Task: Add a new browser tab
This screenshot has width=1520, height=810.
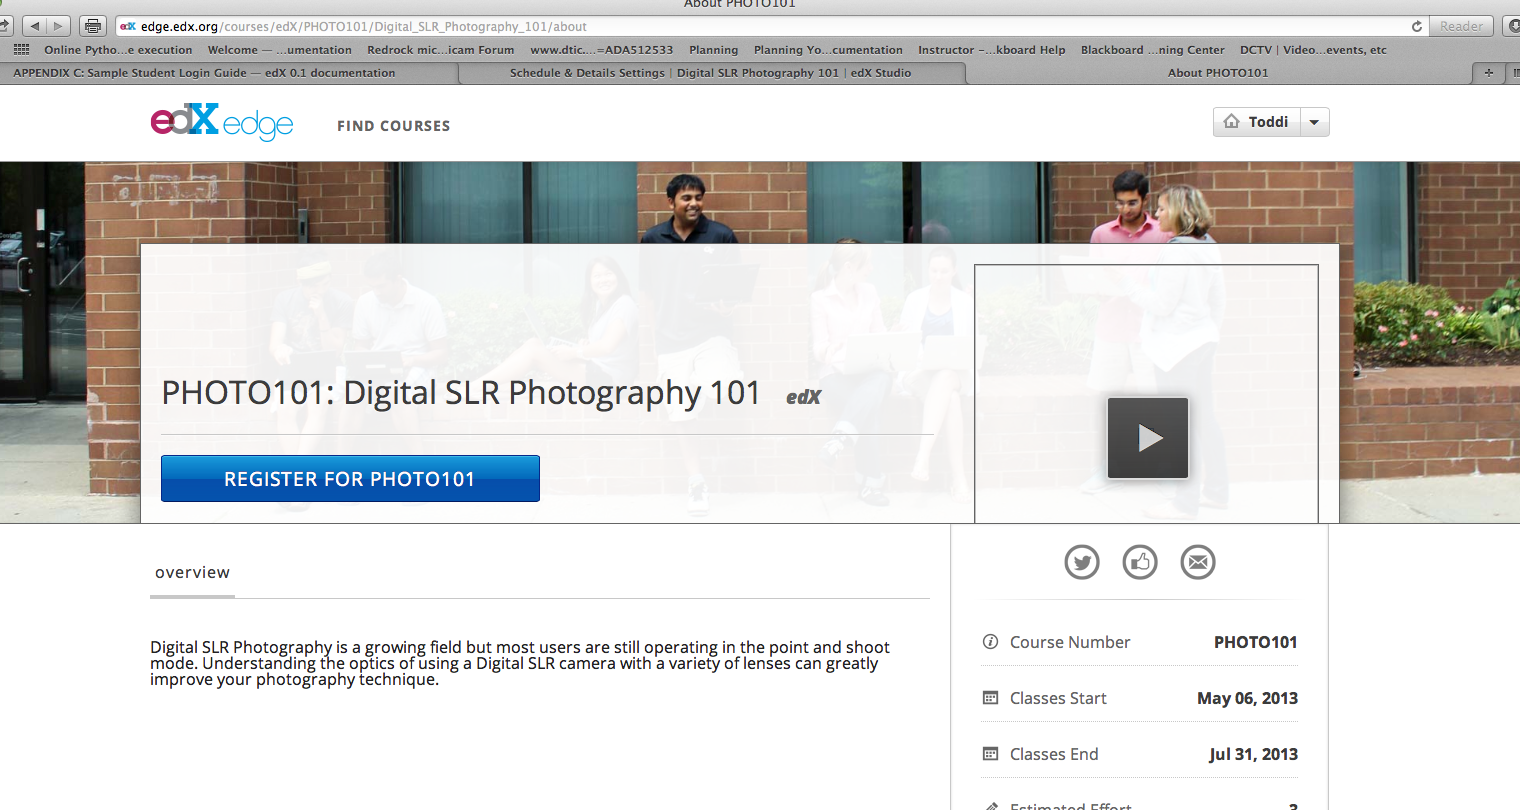Action: click(x=1488, y=72)
